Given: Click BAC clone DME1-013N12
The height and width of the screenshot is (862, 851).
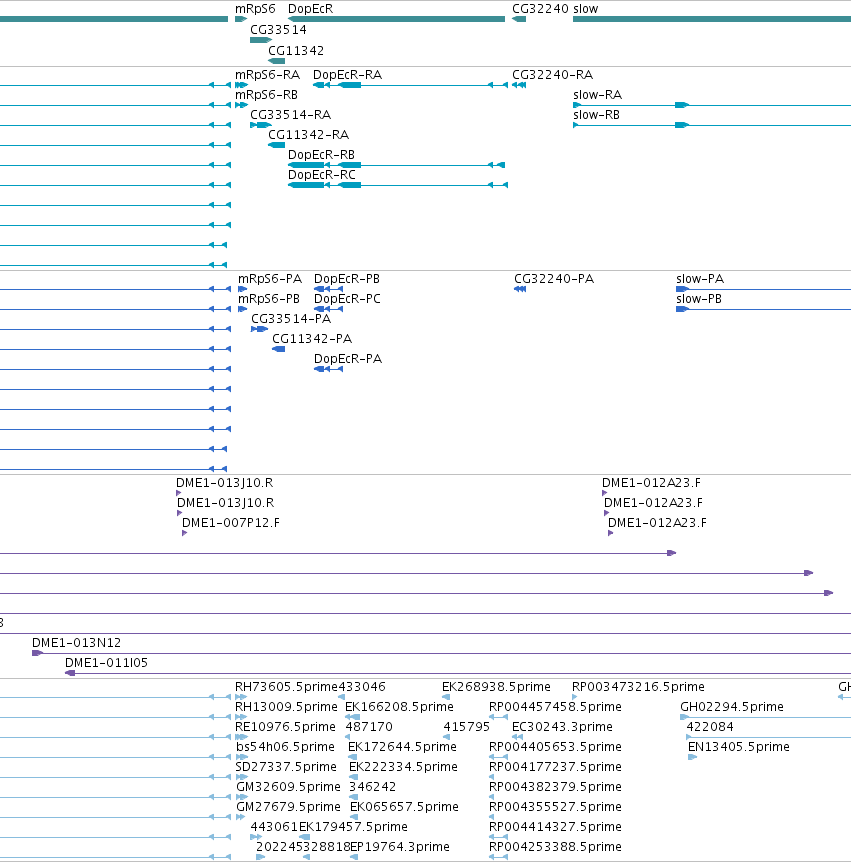Looking at the screenshot, I should point(76,643).
